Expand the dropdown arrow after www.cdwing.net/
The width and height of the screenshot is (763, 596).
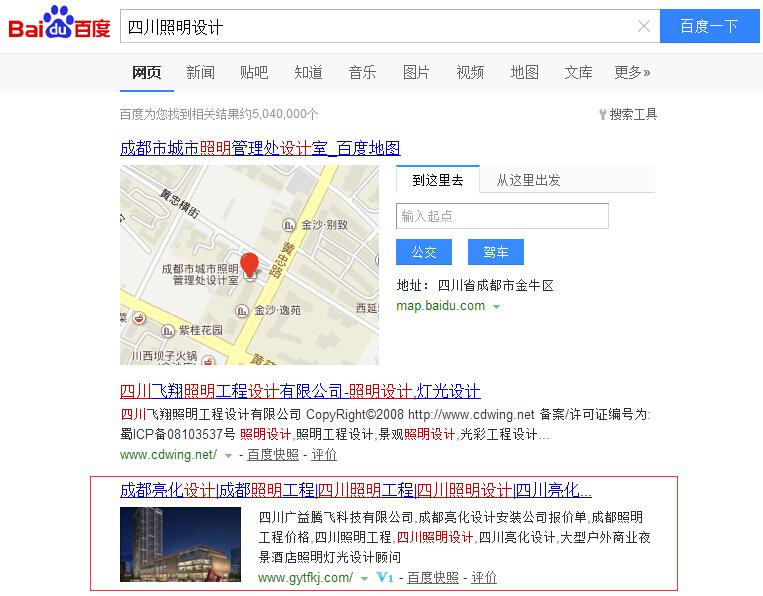click(228, 455)
